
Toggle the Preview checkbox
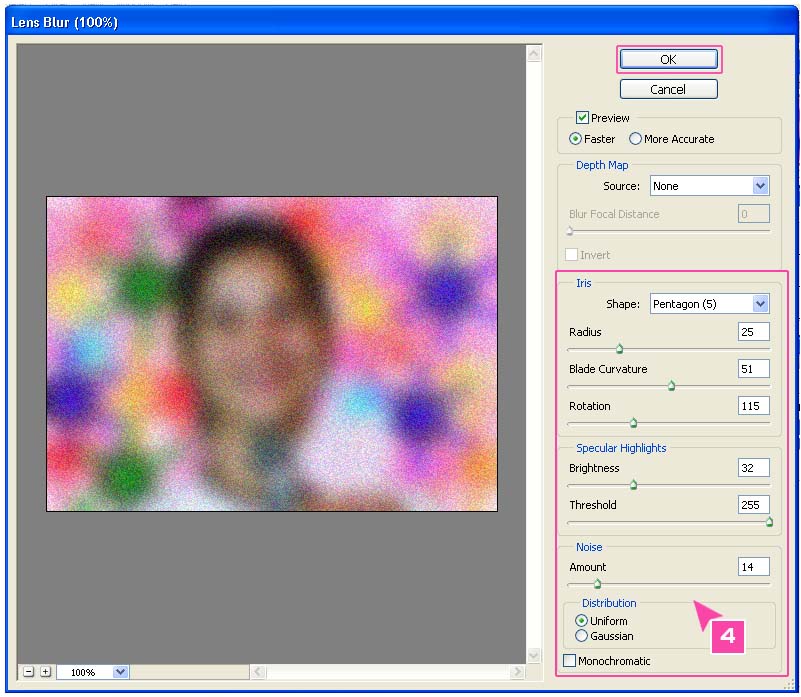tap(582, 118)
